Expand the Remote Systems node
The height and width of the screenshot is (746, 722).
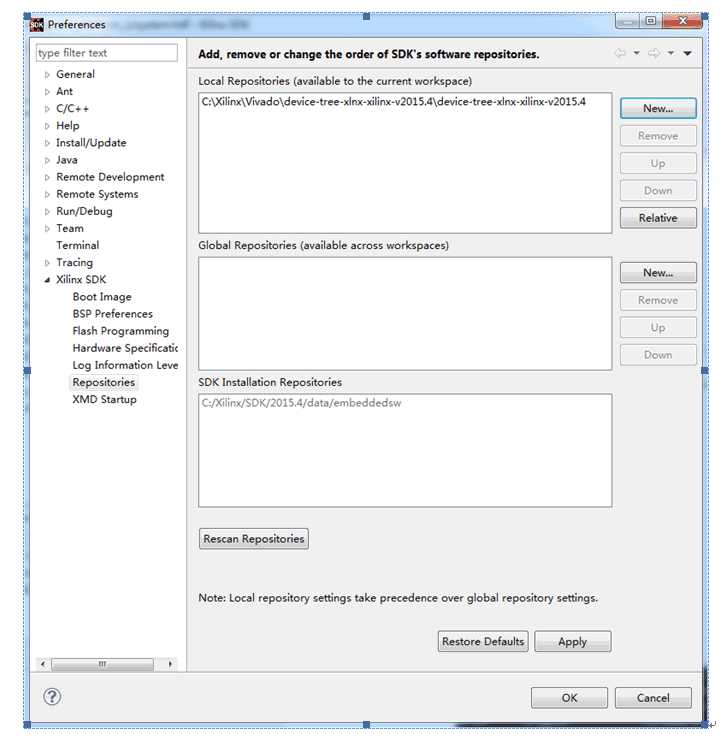pyautogui.click(x=47, y=194)
